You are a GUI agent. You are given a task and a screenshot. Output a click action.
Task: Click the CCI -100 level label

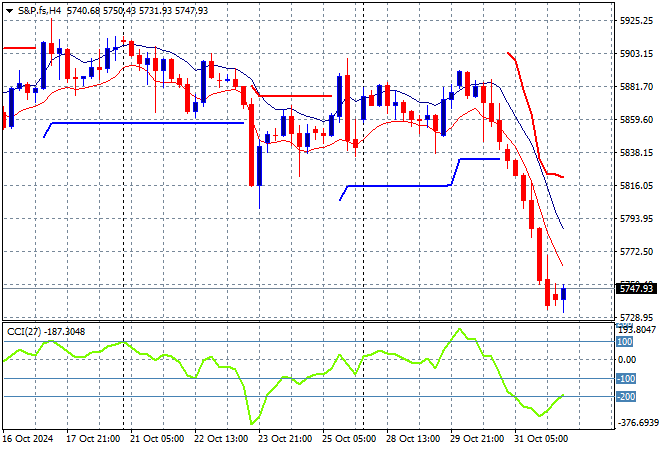tap(626, 378)
